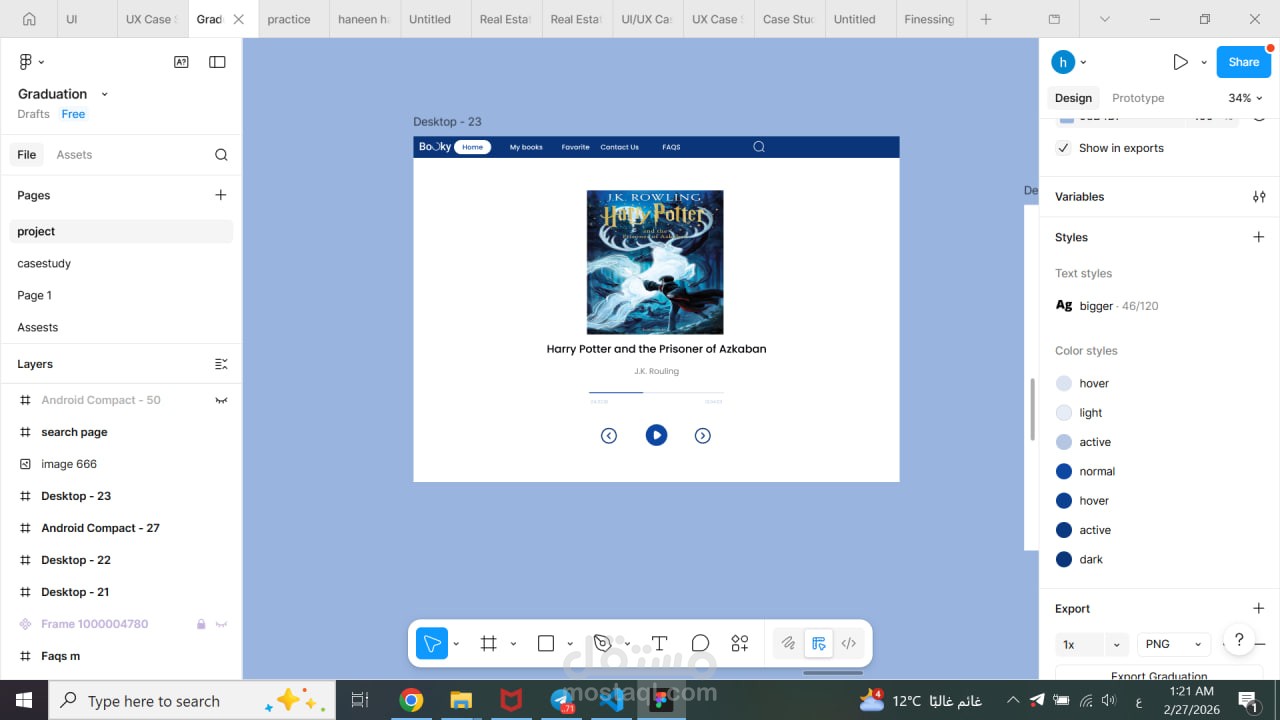Click the A? missing fonts icon
Screen dimensions: 1280x720
click(x=181, y=62)
